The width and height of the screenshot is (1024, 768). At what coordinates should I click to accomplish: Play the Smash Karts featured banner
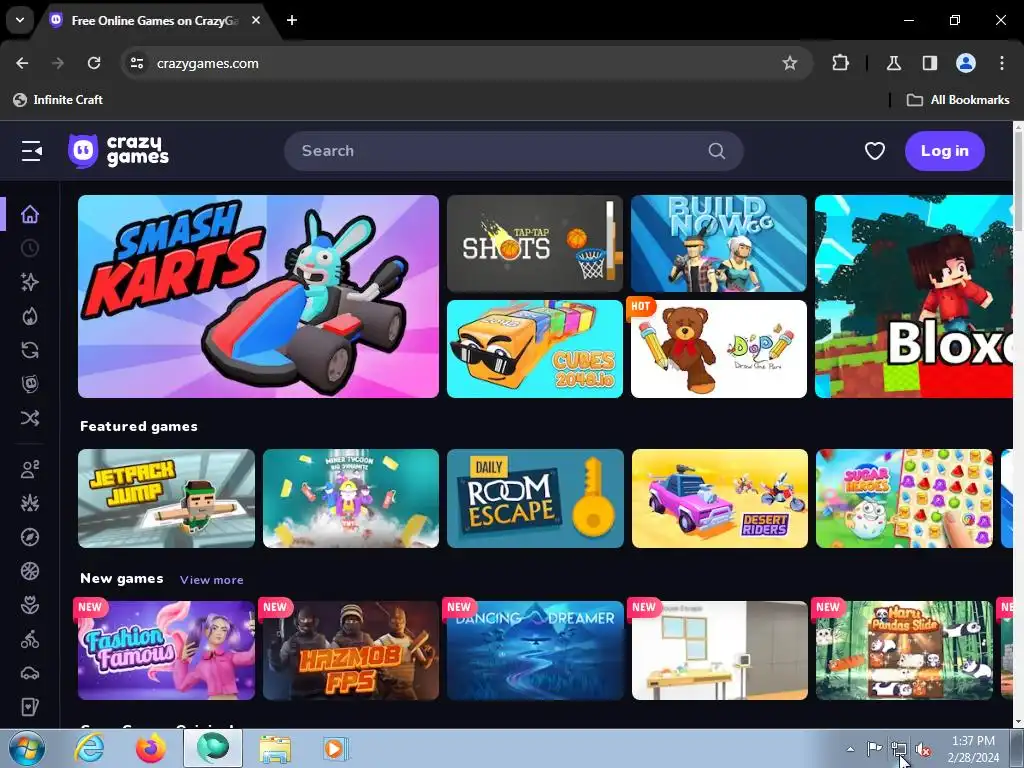pyautogui.click(x=258, y=296)
